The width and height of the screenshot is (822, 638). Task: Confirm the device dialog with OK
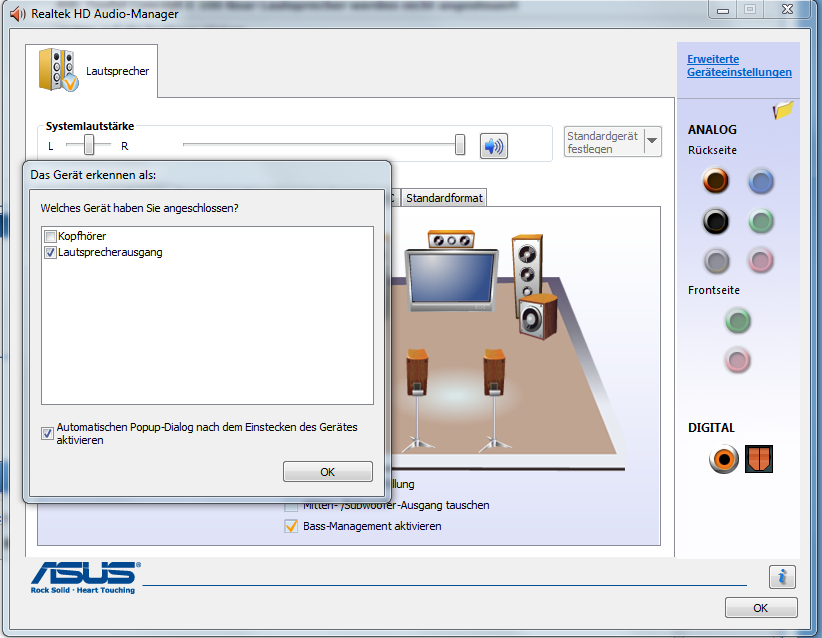pyautogui.click(x=328, y=472)
